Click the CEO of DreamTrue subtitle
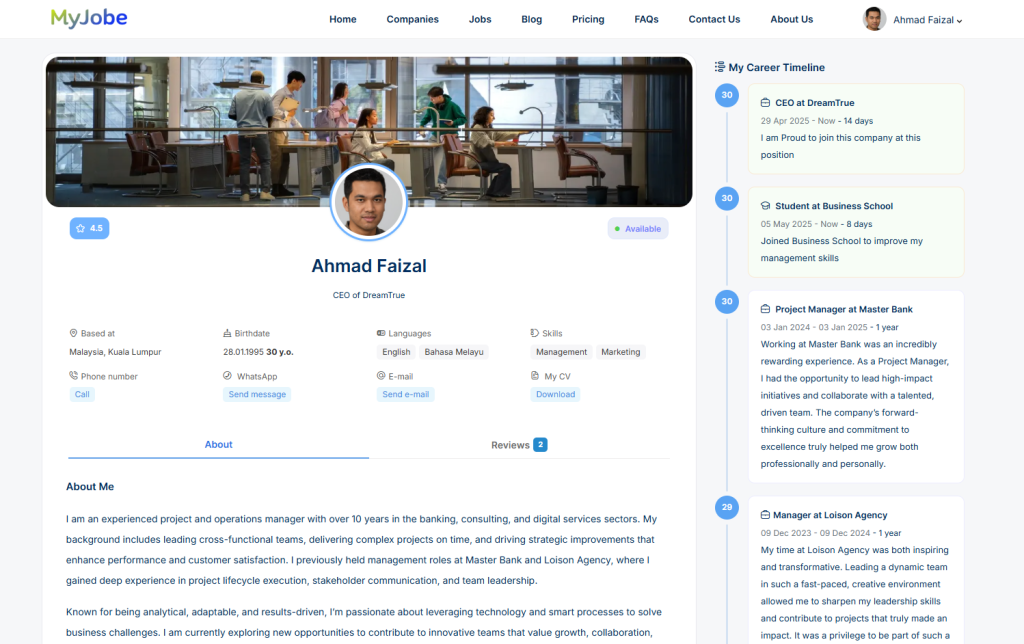Viewport: 1024px width, 644px height. pos(369,295)
